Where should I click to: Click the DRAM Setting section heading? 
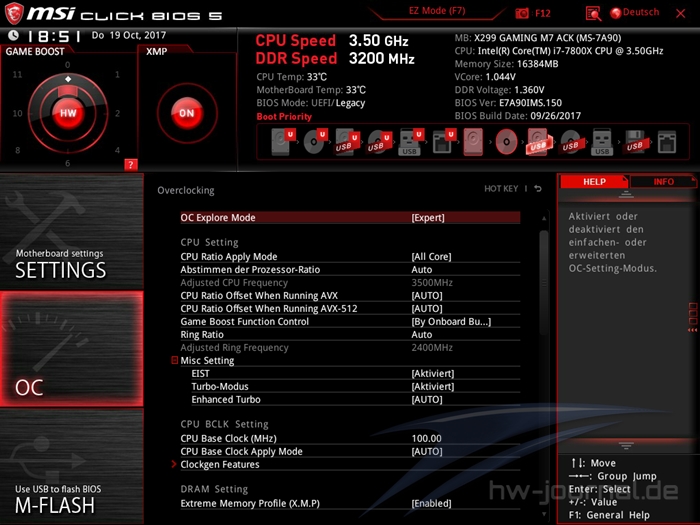coord(214,489)
